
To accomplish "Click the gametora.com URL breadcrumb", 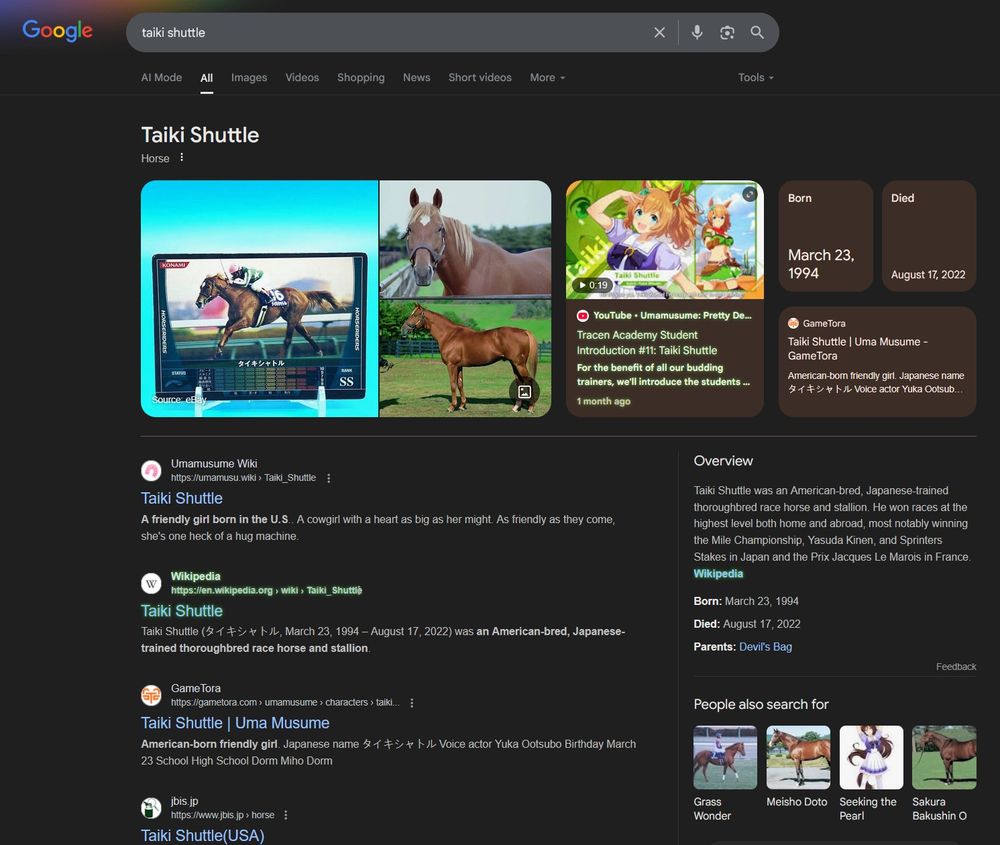I will [285, 703].
